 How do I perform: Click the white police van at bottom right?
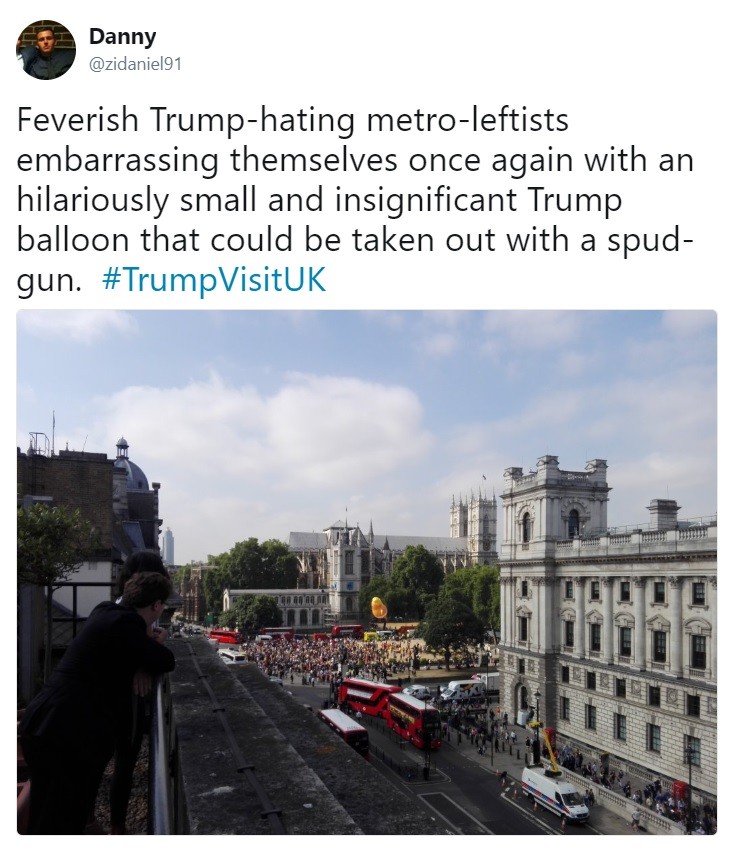point(555,793)
